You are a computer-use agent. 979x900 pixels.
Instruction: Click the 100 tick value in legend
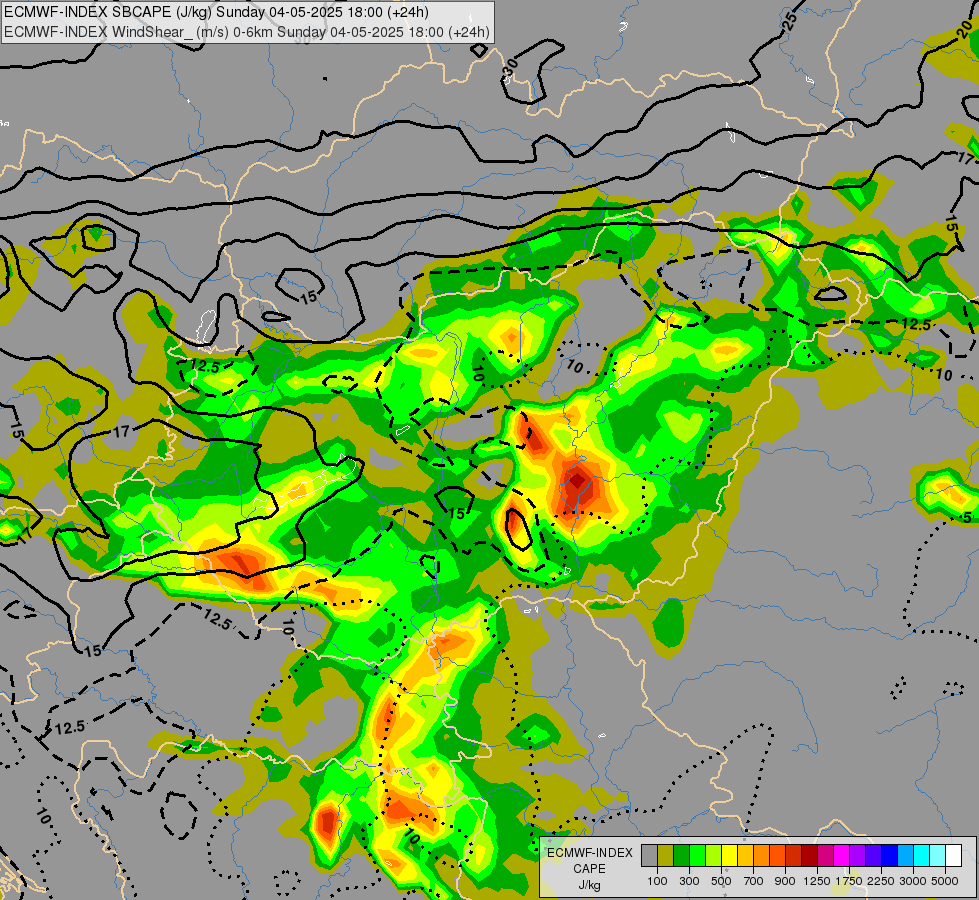[x=657, y=881]
